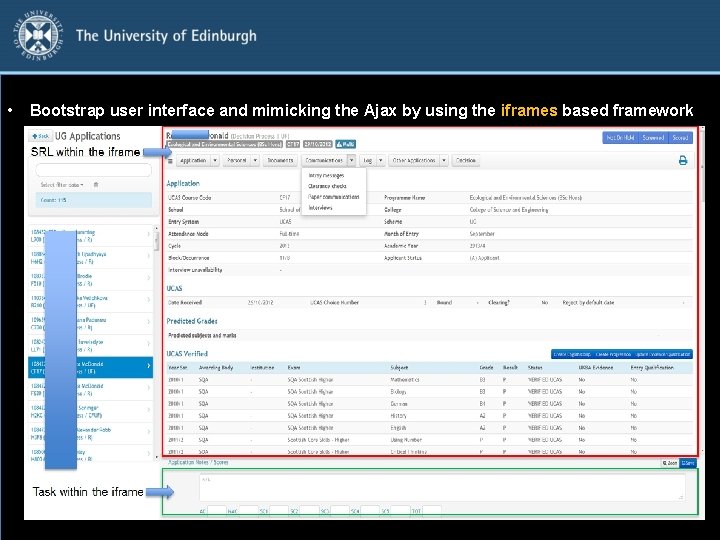
Task: Click the first UCAS Verified action button
Action: [x=572, y=354]
